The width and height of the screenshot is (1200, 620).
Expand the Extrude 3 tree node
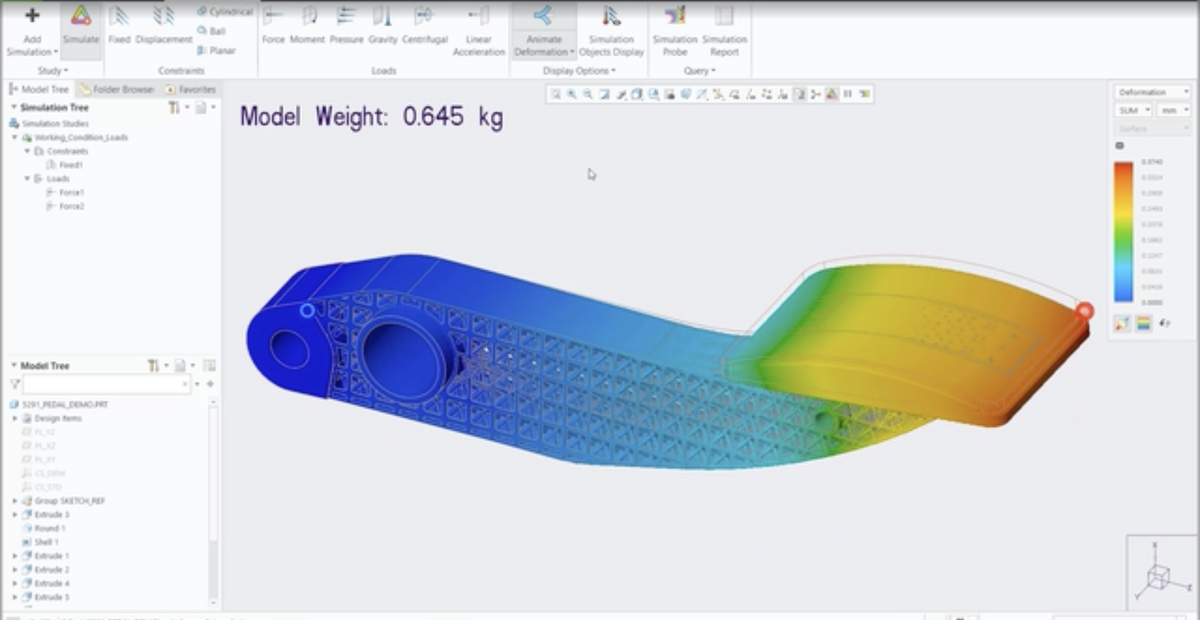(15, 514)
